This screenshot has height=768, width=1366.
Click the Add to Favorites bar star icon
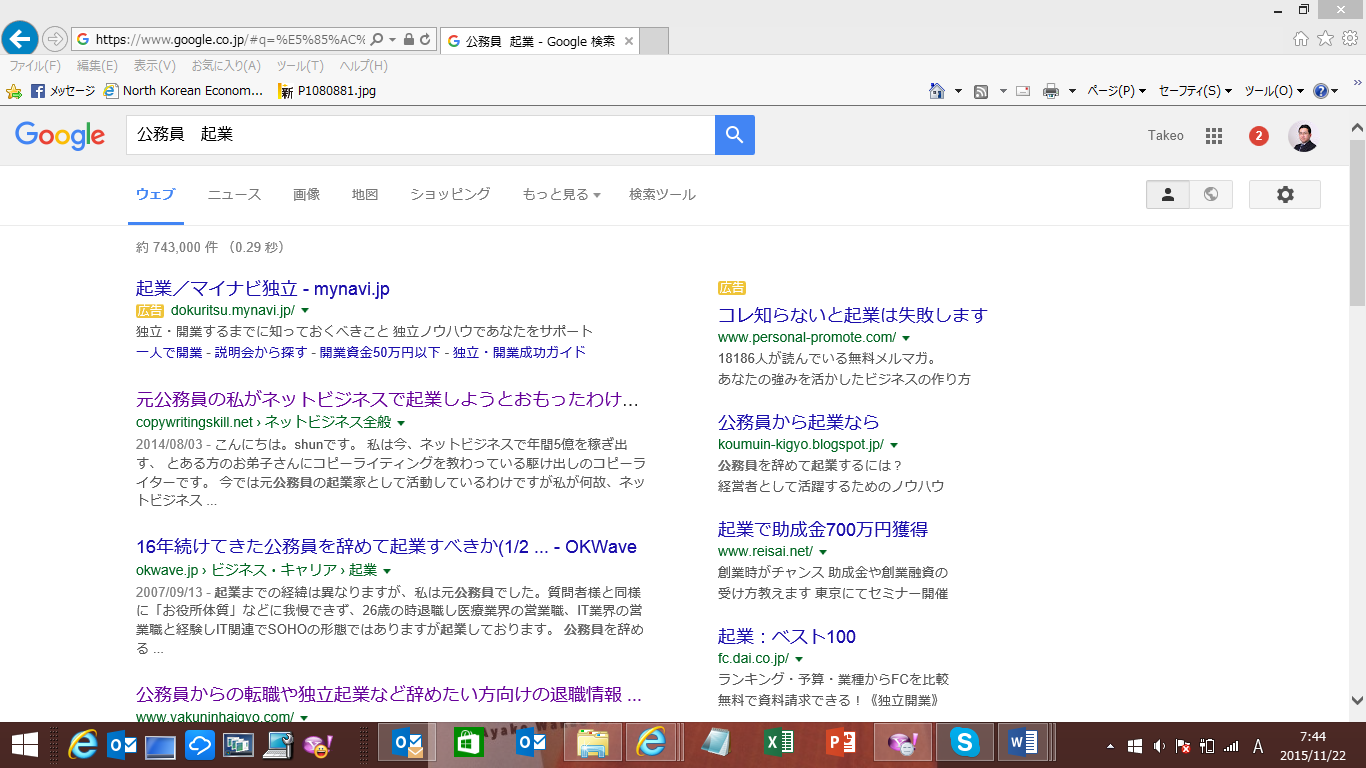click(x=14, y=91)
